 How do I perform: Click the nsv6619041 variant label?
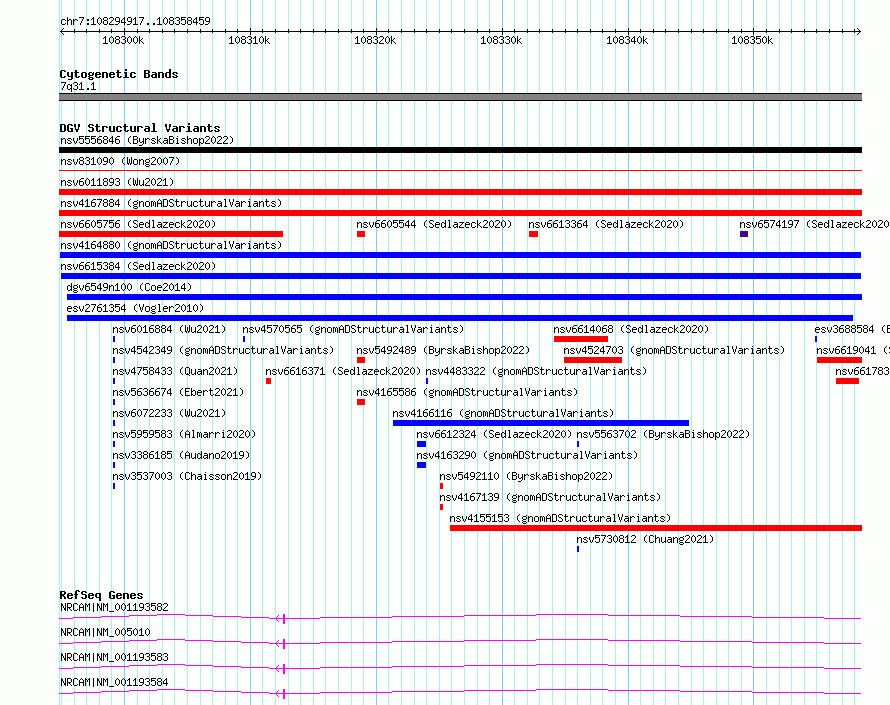pyautogui.click(x=853, y=350)
